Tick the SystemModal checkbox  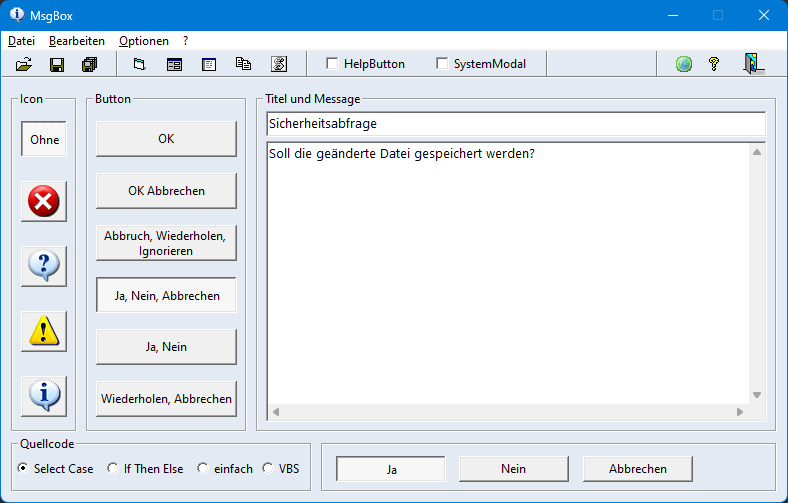pyautogui.click(x=442, y=63)
